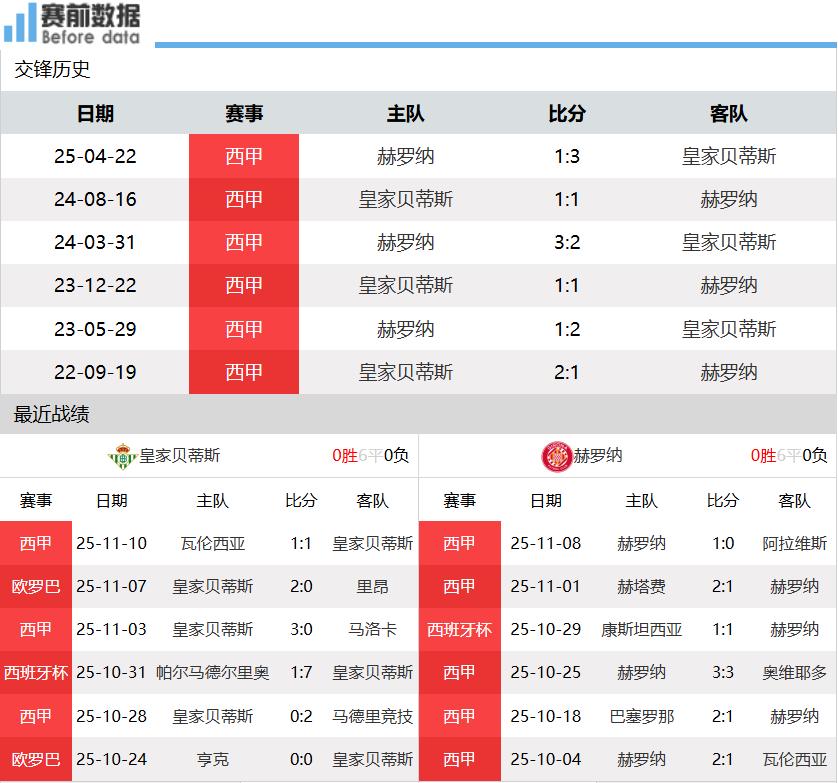Click score 1:0 in the 25-11-08 match
Screen dimensions: 838x783
pos(723,544)
